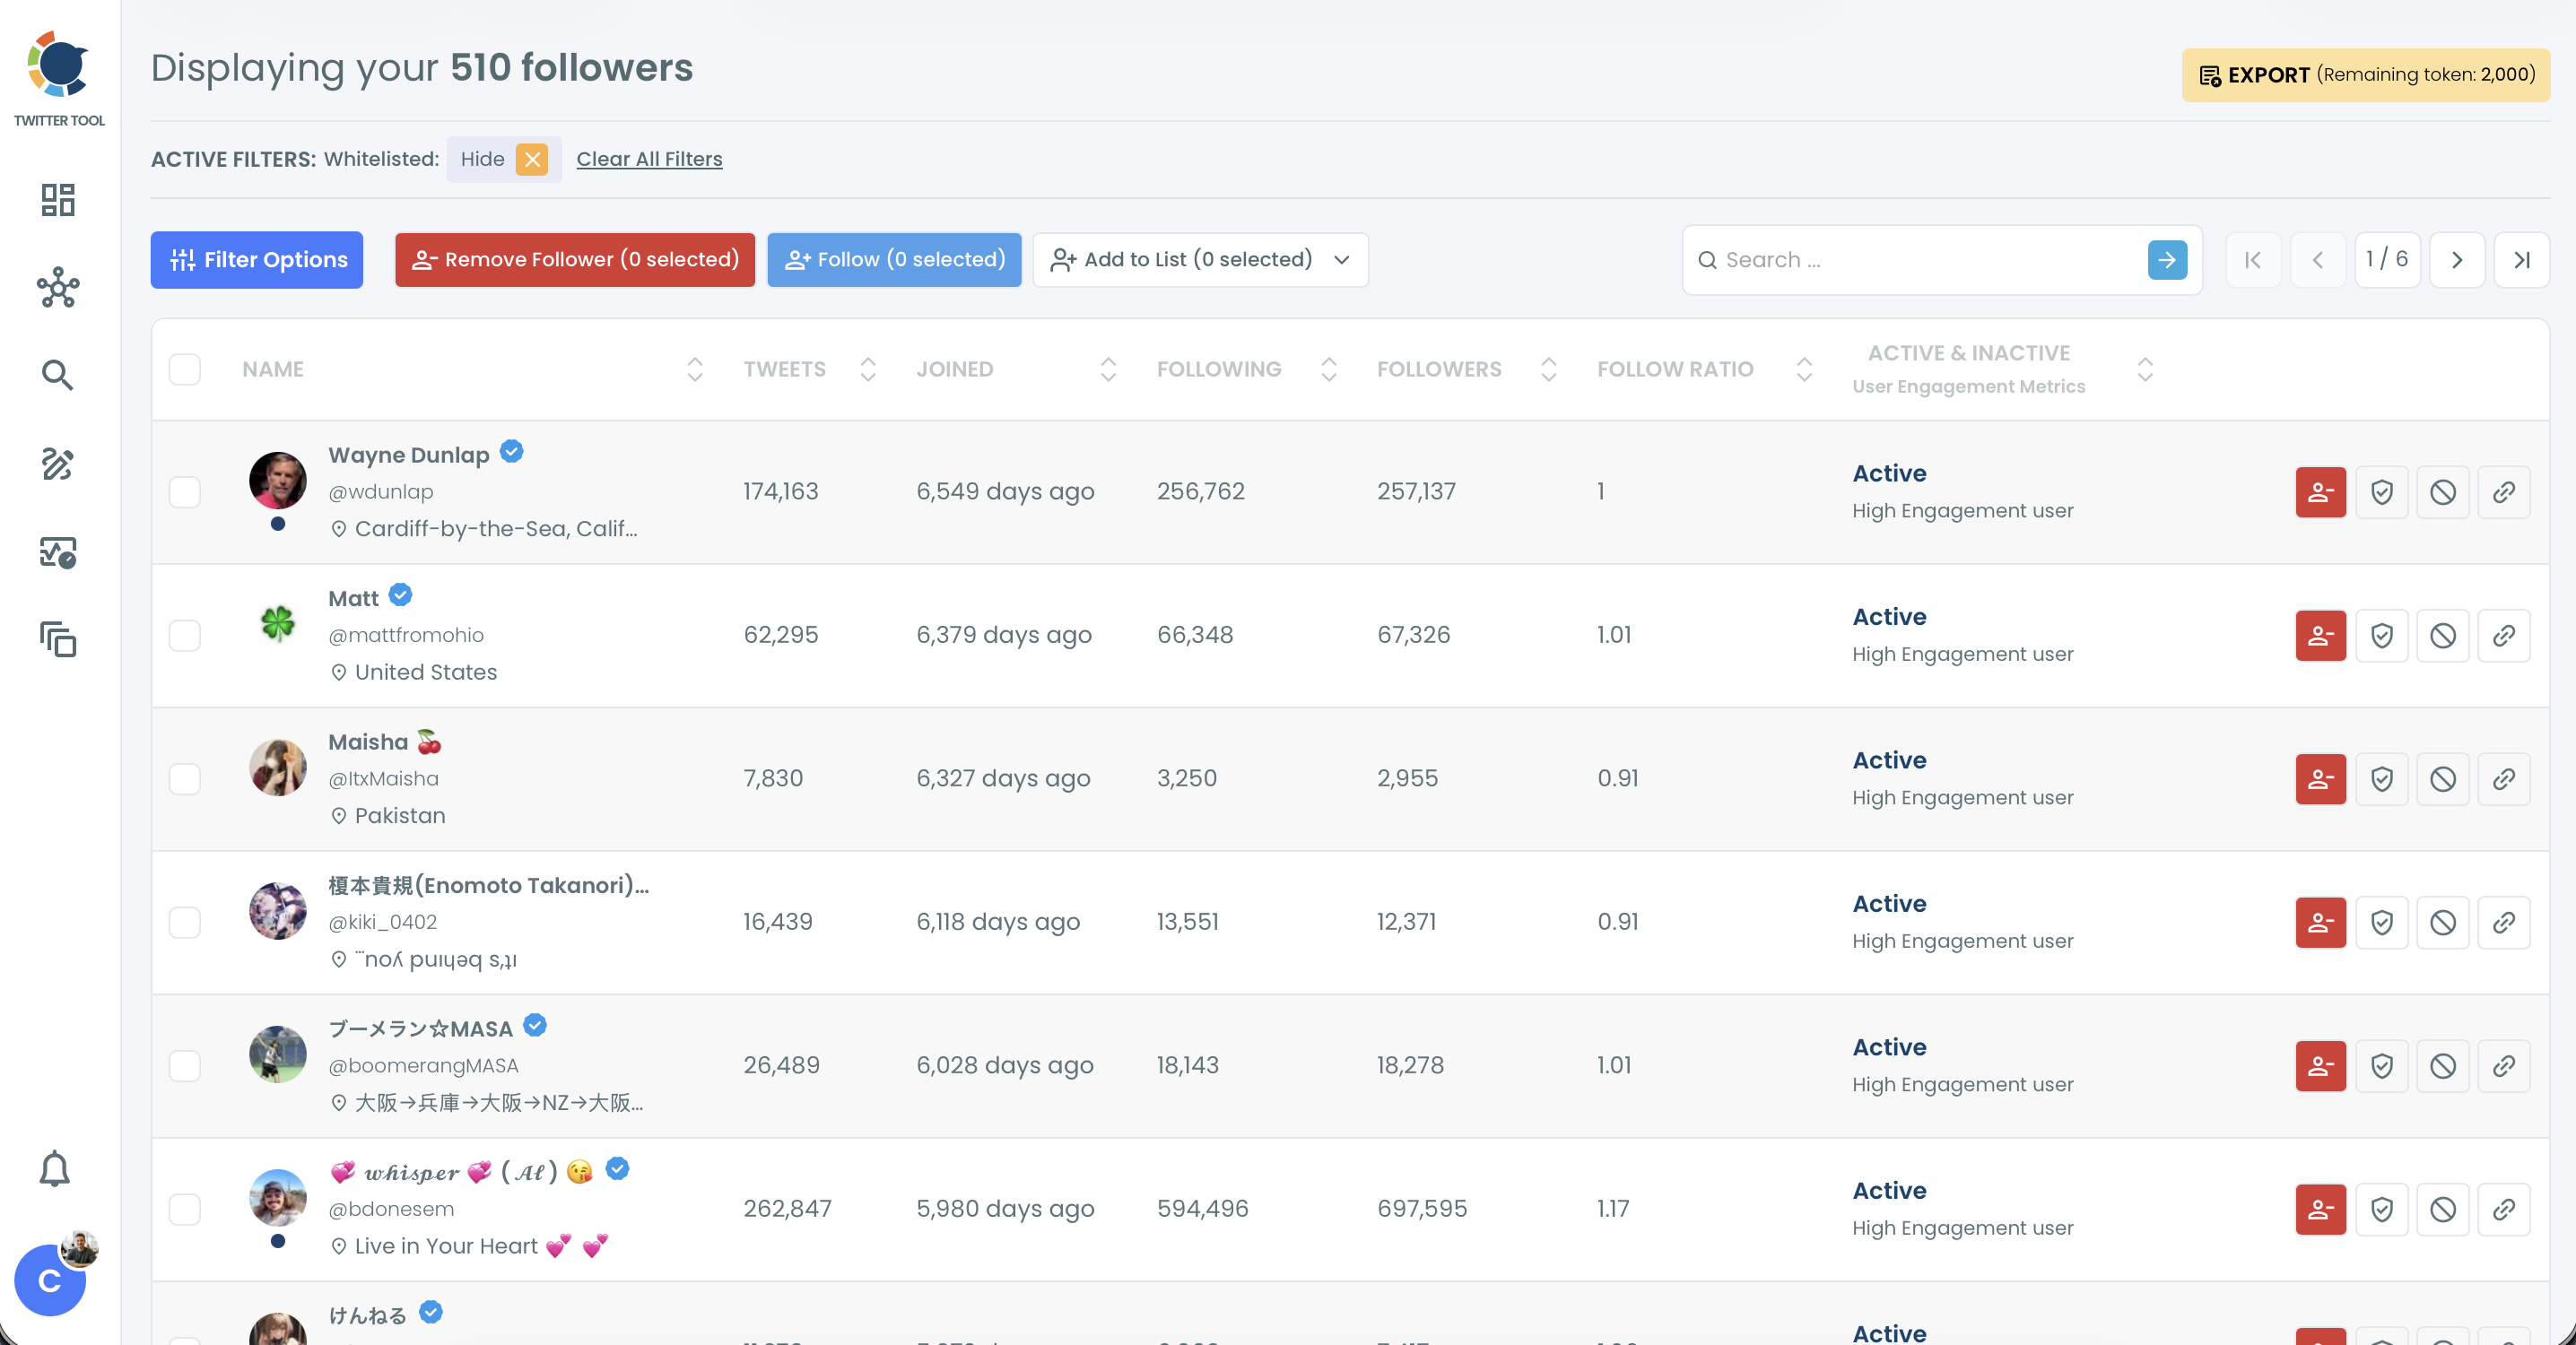The image size is (2576, 1345).
Task: Remove the Whitelisted Hide filter chip
Action: [x=532, y=159]
